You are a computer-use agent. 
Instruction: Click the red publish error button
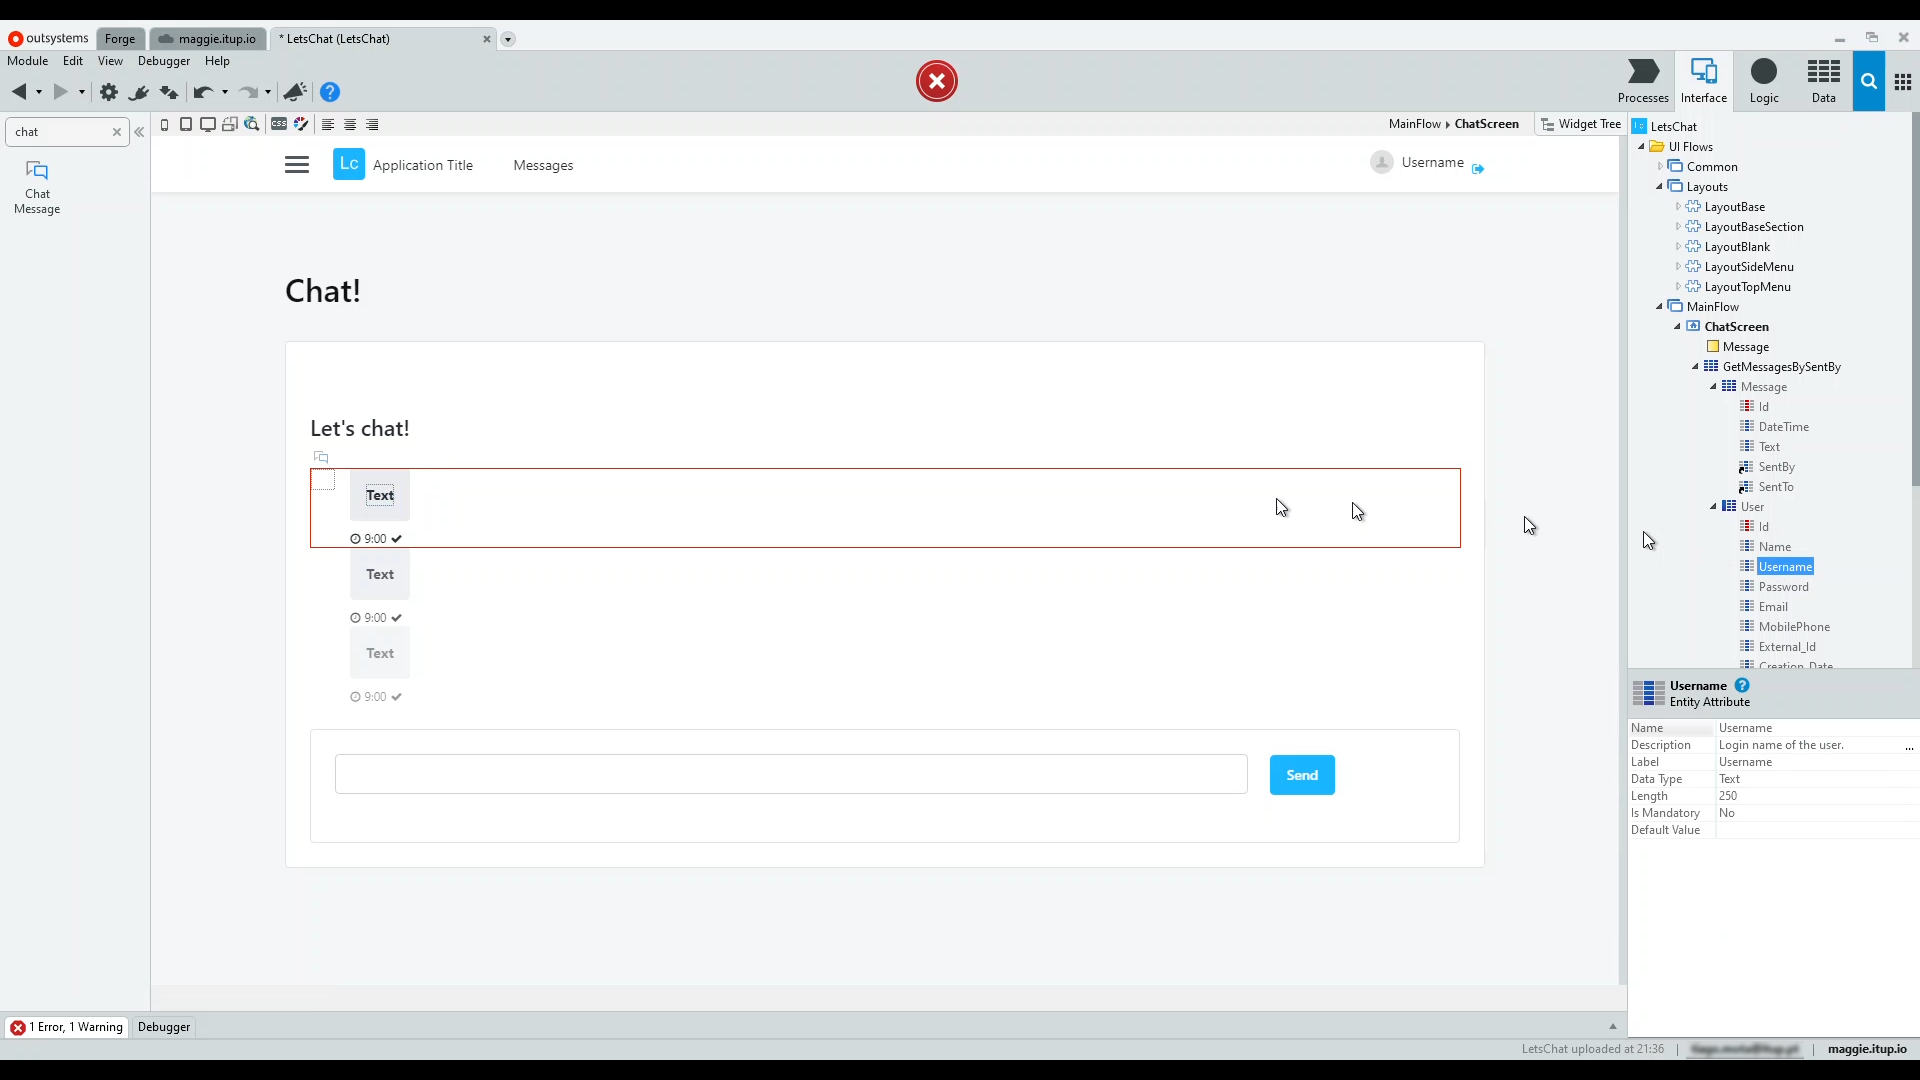(x=936, y=81)
